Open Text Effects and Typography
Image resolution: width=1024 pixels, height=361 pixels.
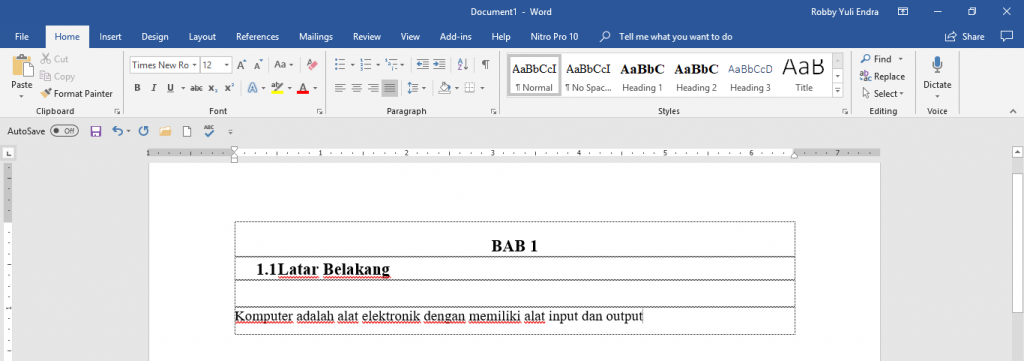tap(252, 87)
